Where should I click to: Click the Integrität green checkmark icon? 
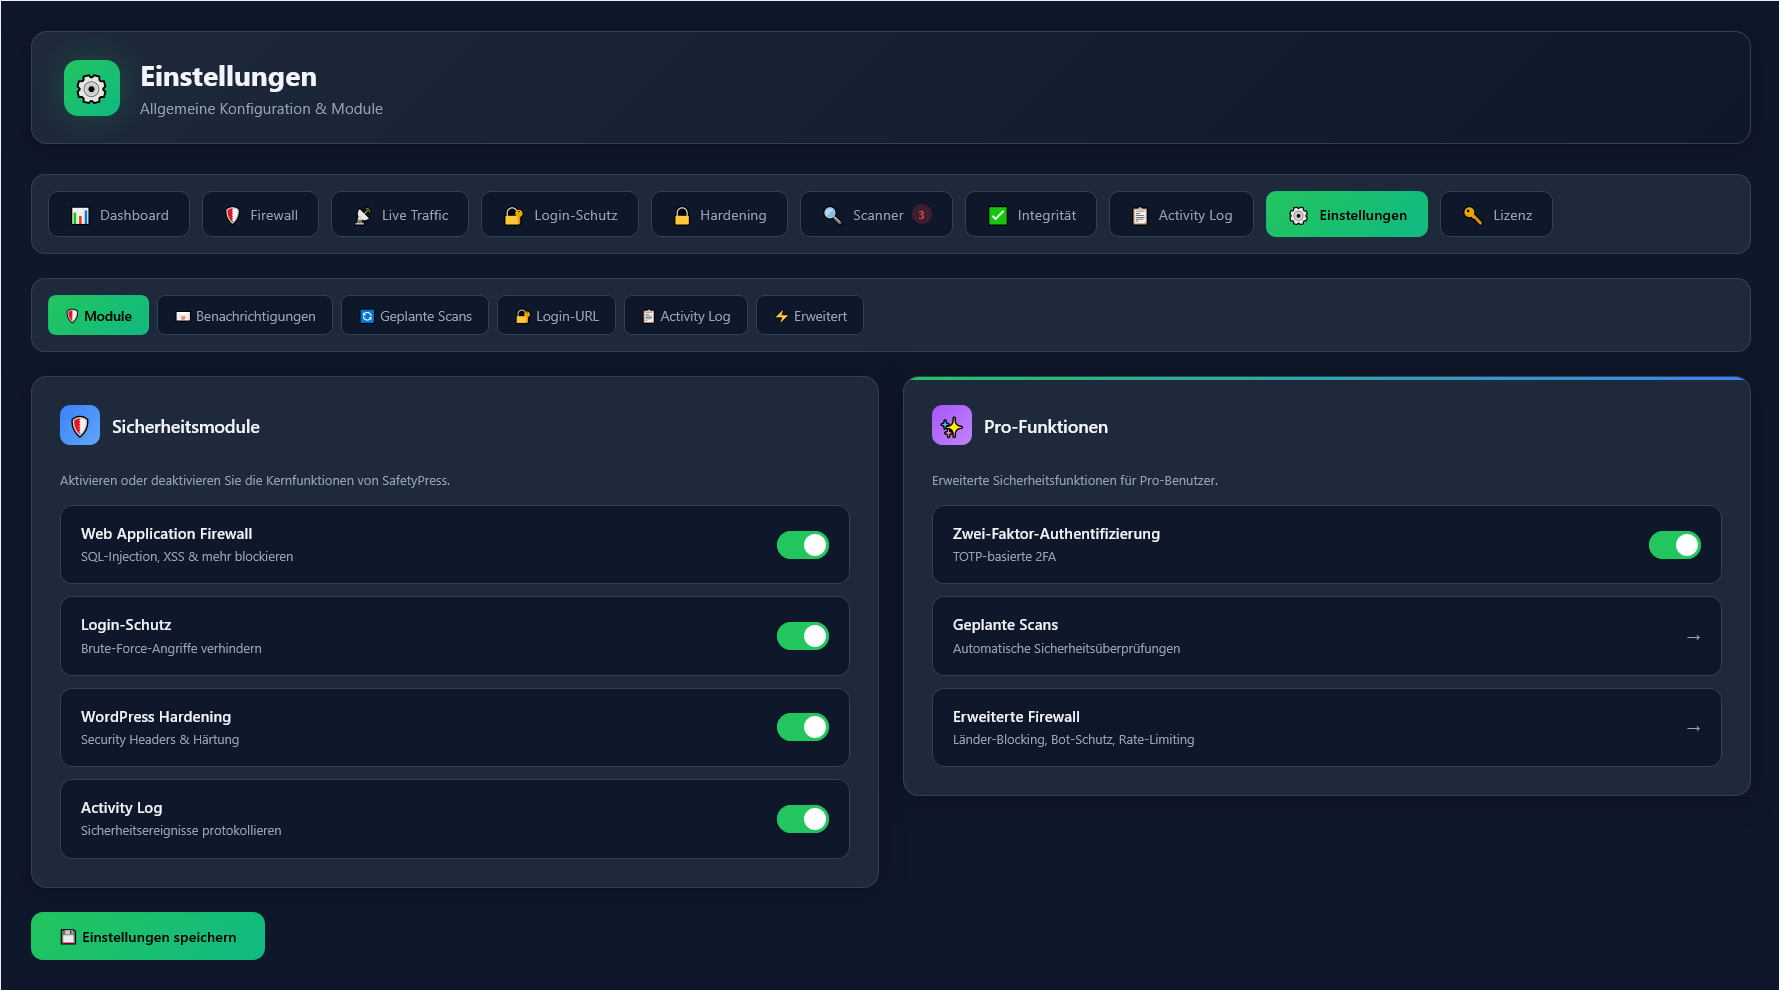tap(998, 215)
